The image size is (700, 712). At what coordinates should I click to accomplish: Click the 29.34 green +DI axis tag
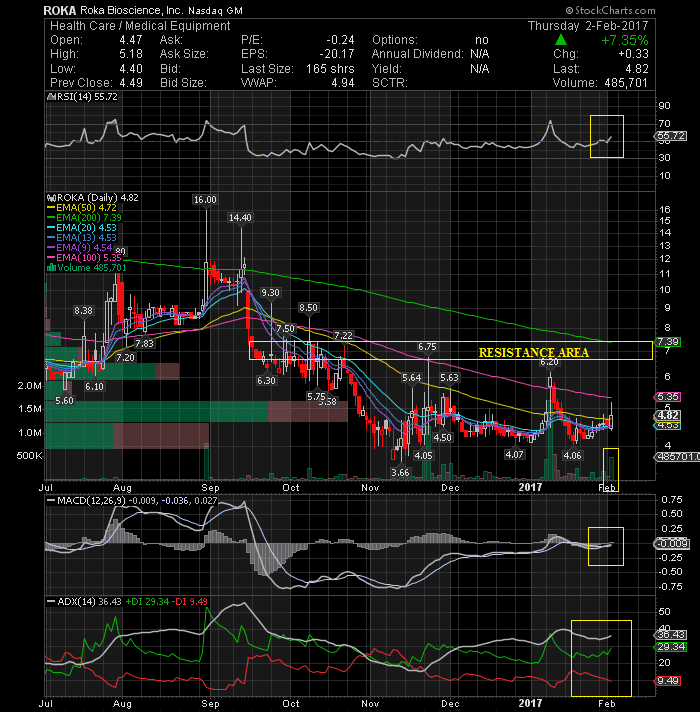(x=670, y=647)
